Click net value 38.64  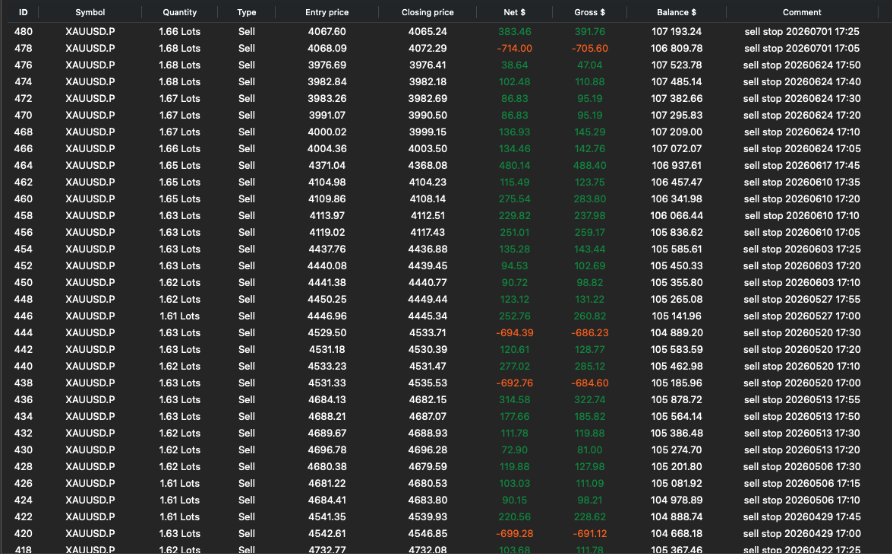[514, 65]
